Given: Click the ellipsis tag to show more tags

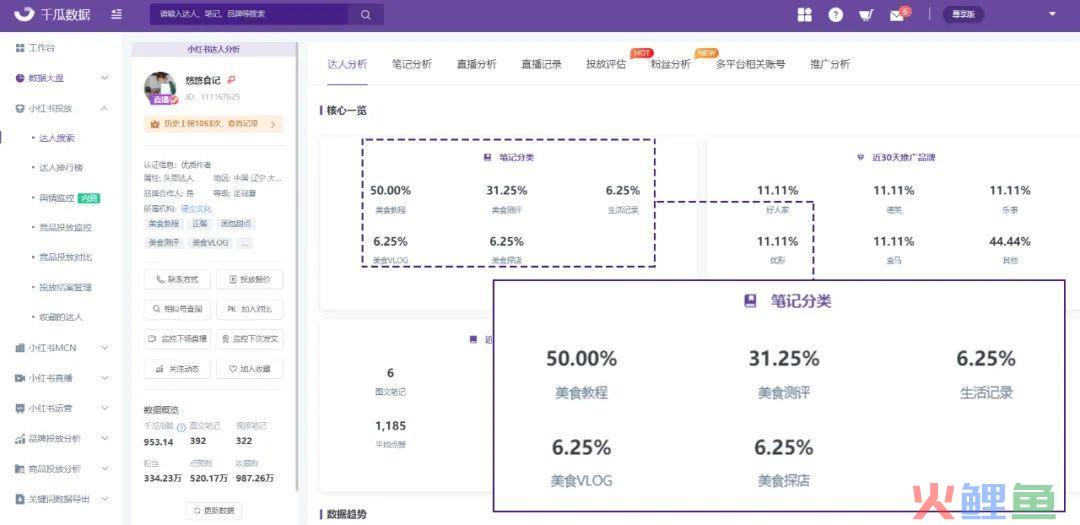Looking at the screenshot, I should (x=245, y=243).
